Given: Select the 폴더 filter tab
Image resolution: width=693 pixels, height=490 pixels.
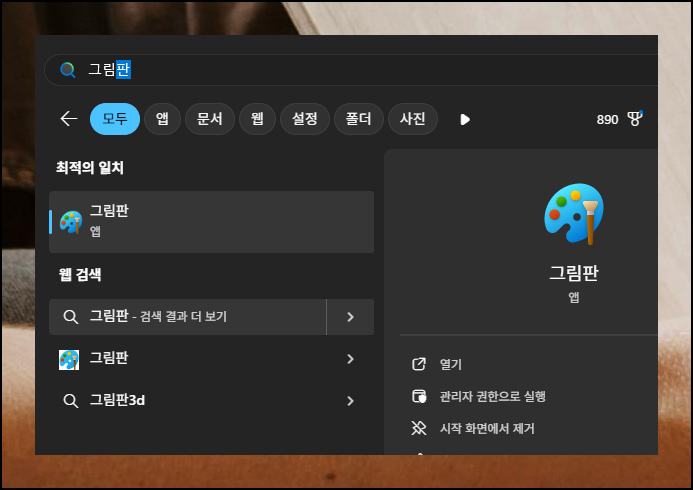Looking at the screenshot, I should click(358, 119).
